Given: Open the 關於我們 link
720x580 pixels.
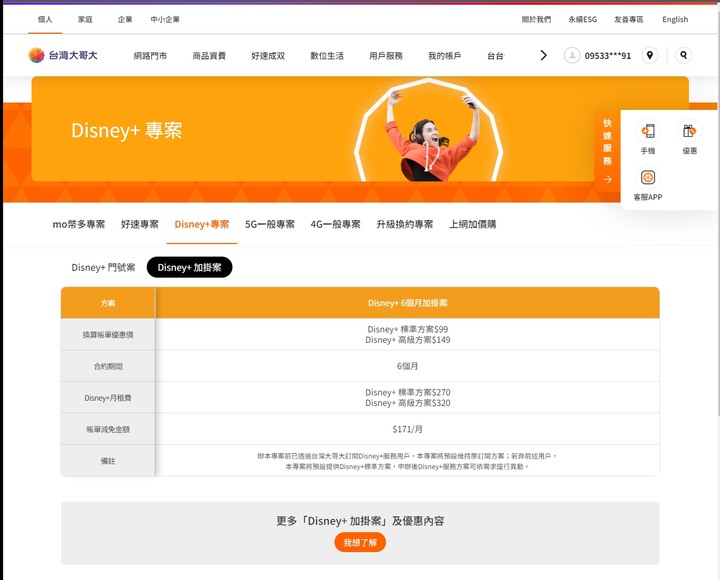Looking at the screenshot, I should 536,19.
